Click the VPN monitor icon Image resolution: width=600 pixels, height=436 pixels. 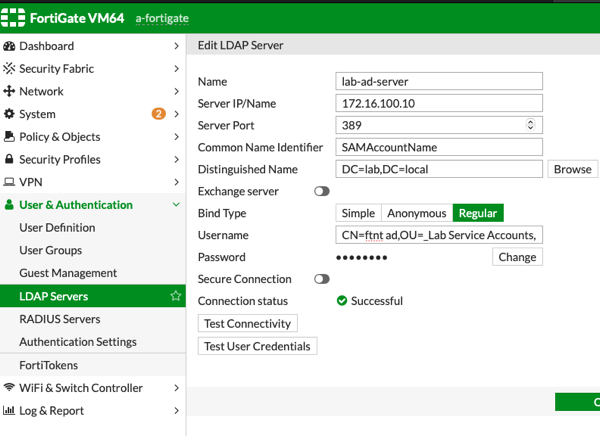pyautogui.click(x=10, y=182)
